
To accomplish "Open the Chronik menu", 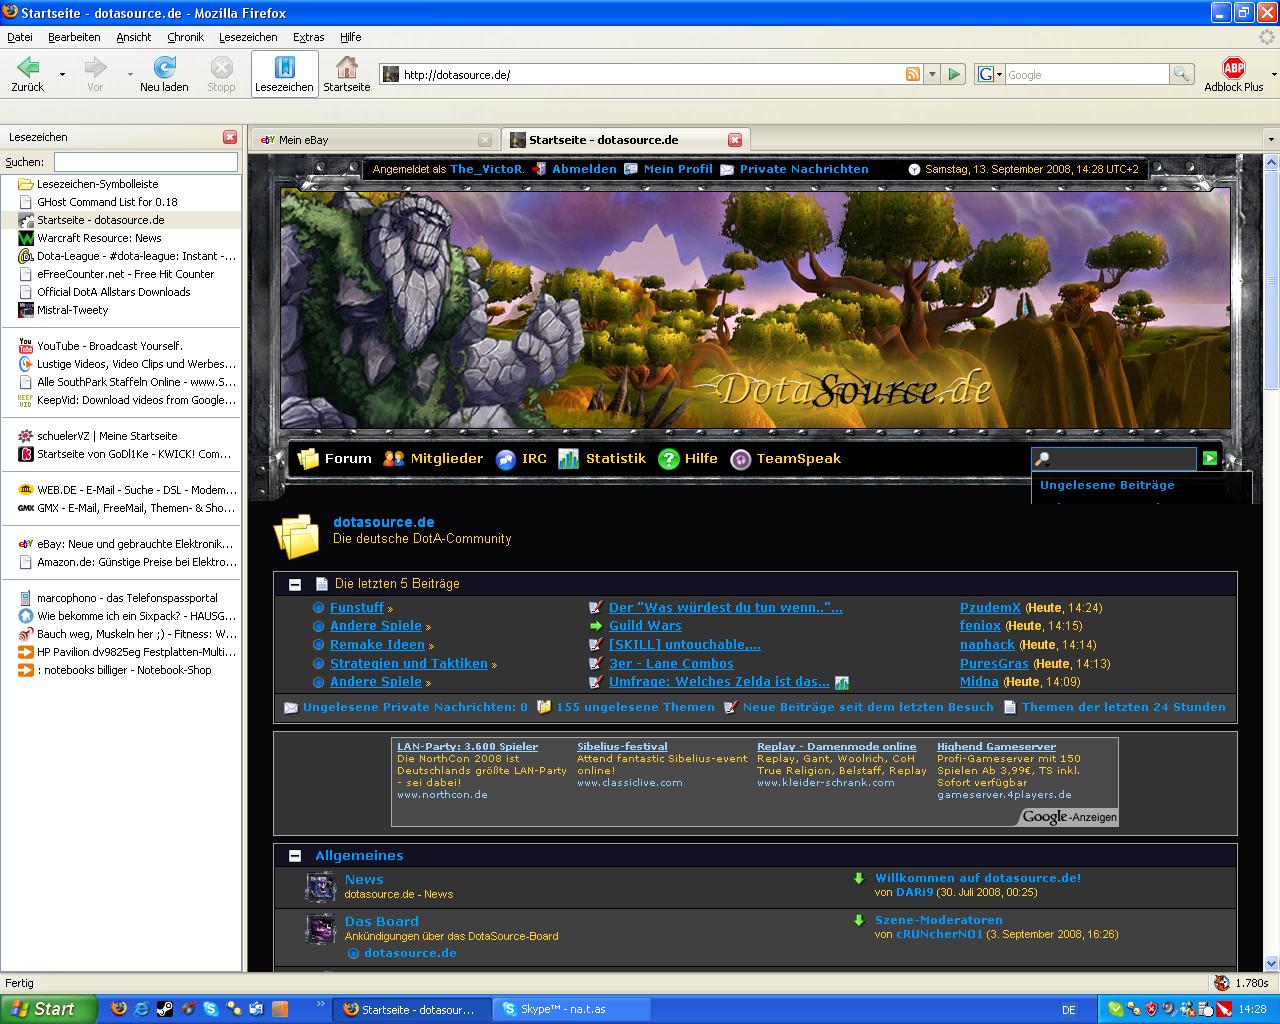I will point(185,37).
